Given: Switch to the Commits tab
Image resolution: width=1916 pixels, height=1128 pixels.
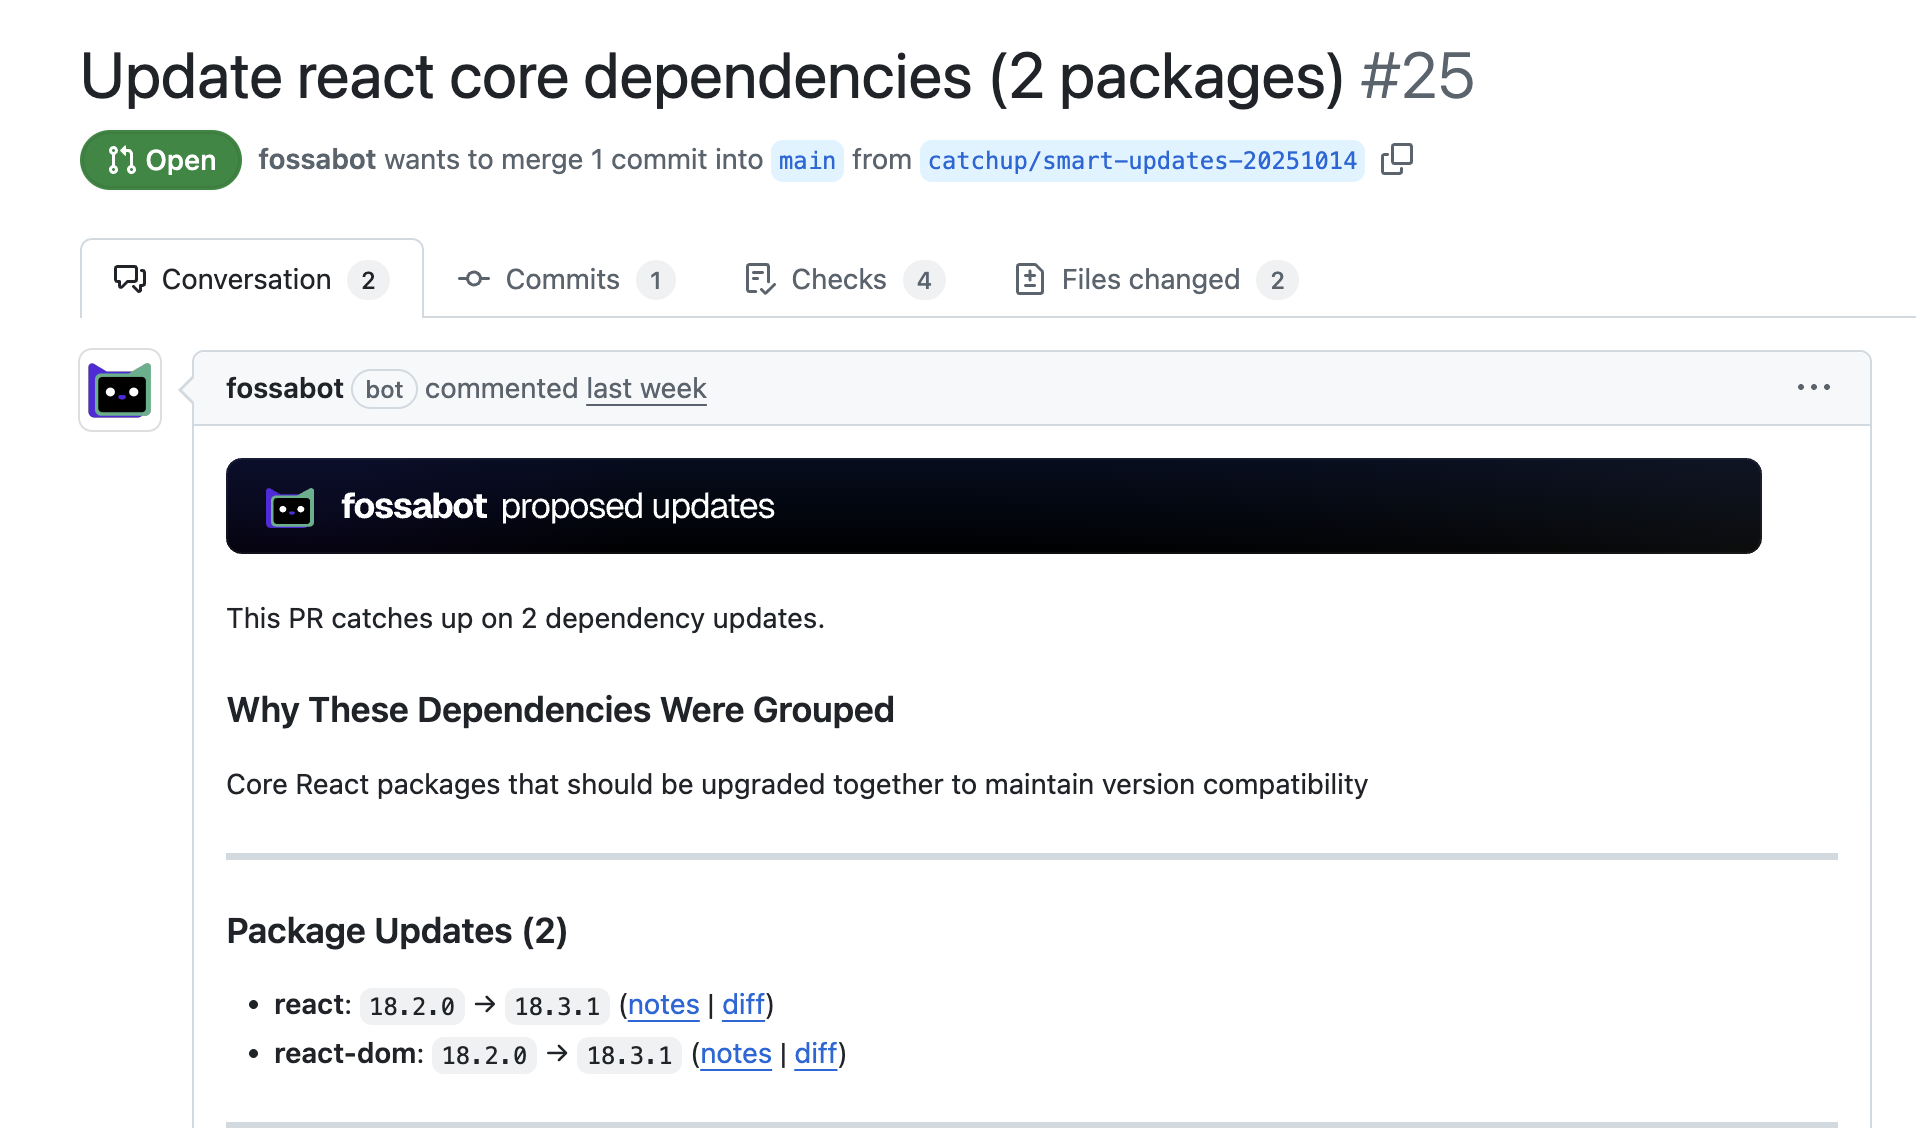Looking at the screenshot, I should point(566,279).
